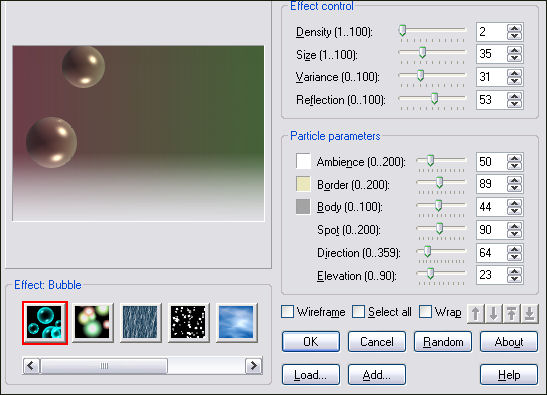Decrease Body value with down spinner
This screenshot has height=395, width=547.
[x=515, y=211]
